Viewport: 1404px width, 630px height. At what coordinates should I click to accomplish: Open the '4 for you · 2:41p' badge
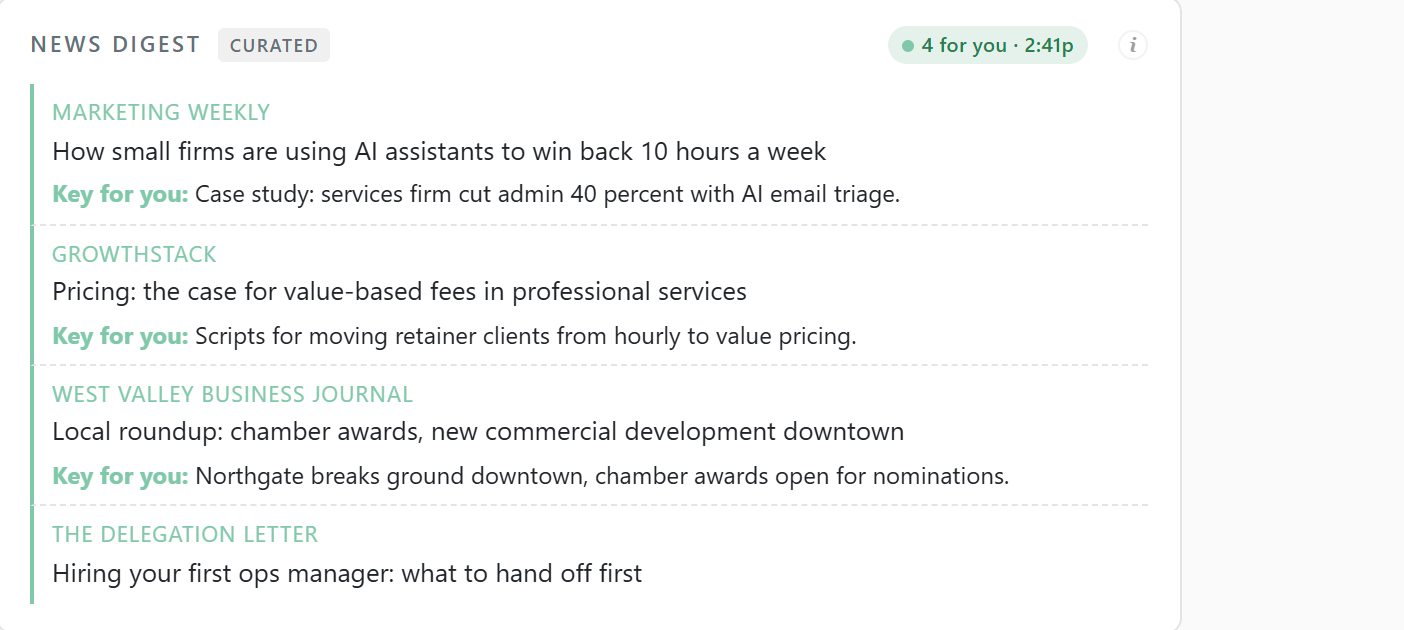[987, 45]
